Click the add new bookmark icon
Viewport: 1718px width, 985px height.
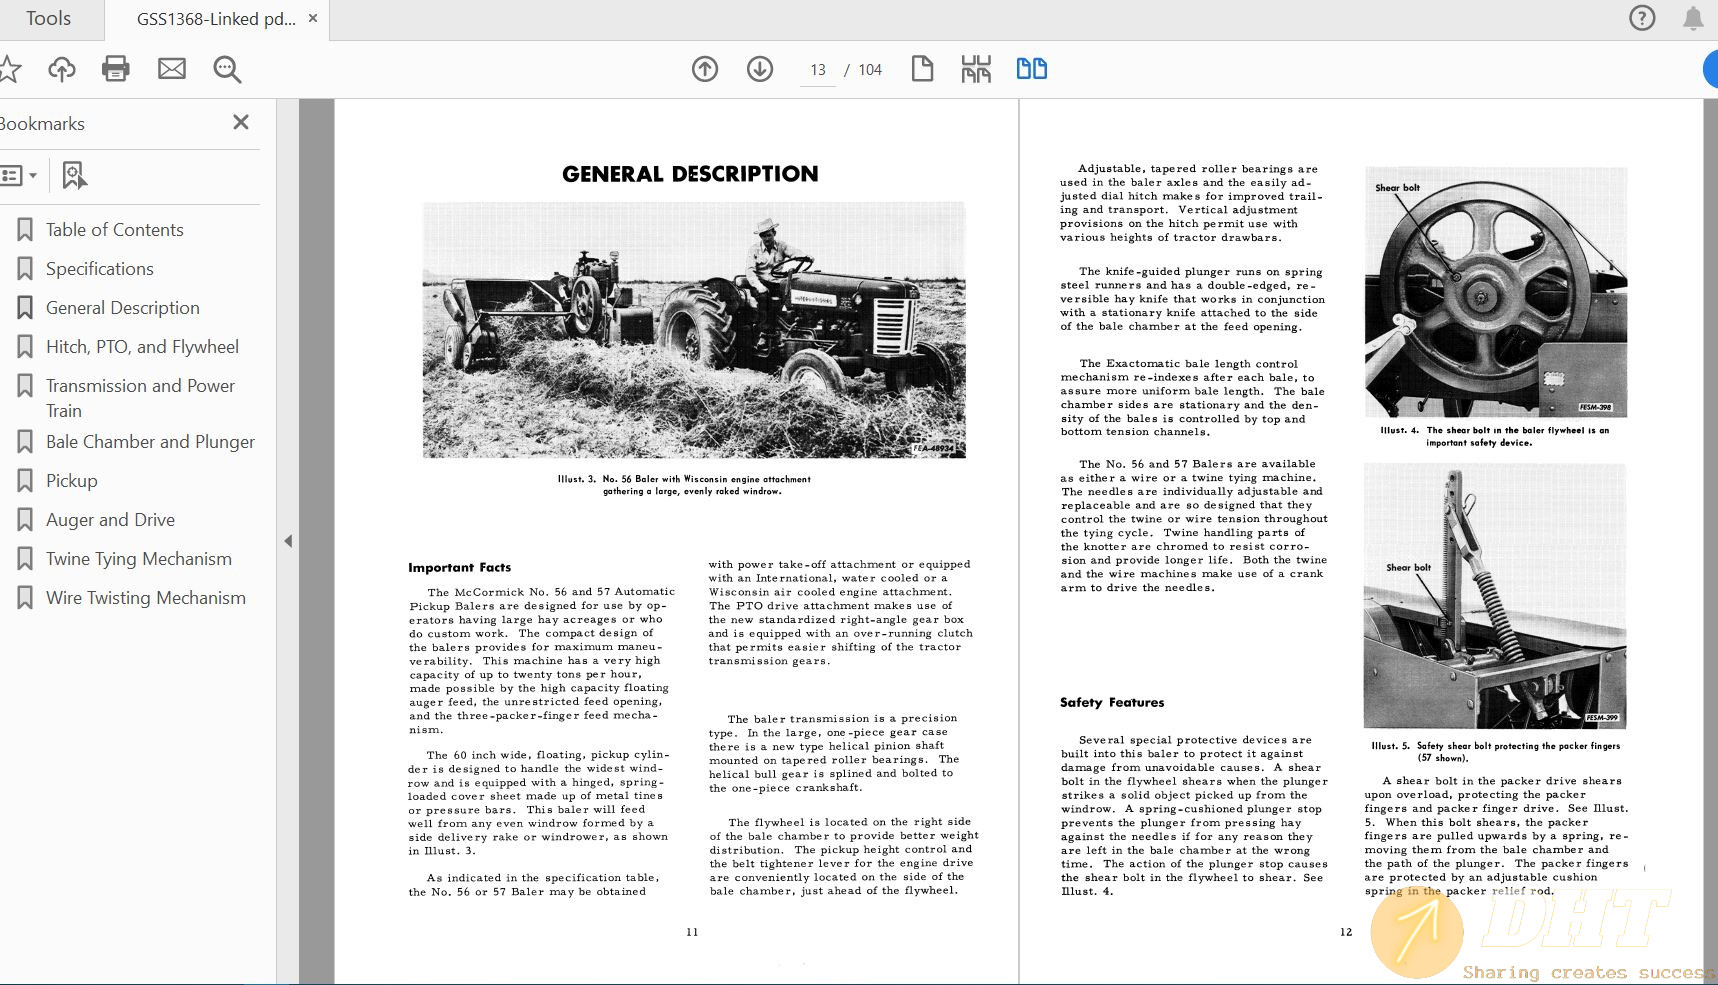[x=74, y=176]
